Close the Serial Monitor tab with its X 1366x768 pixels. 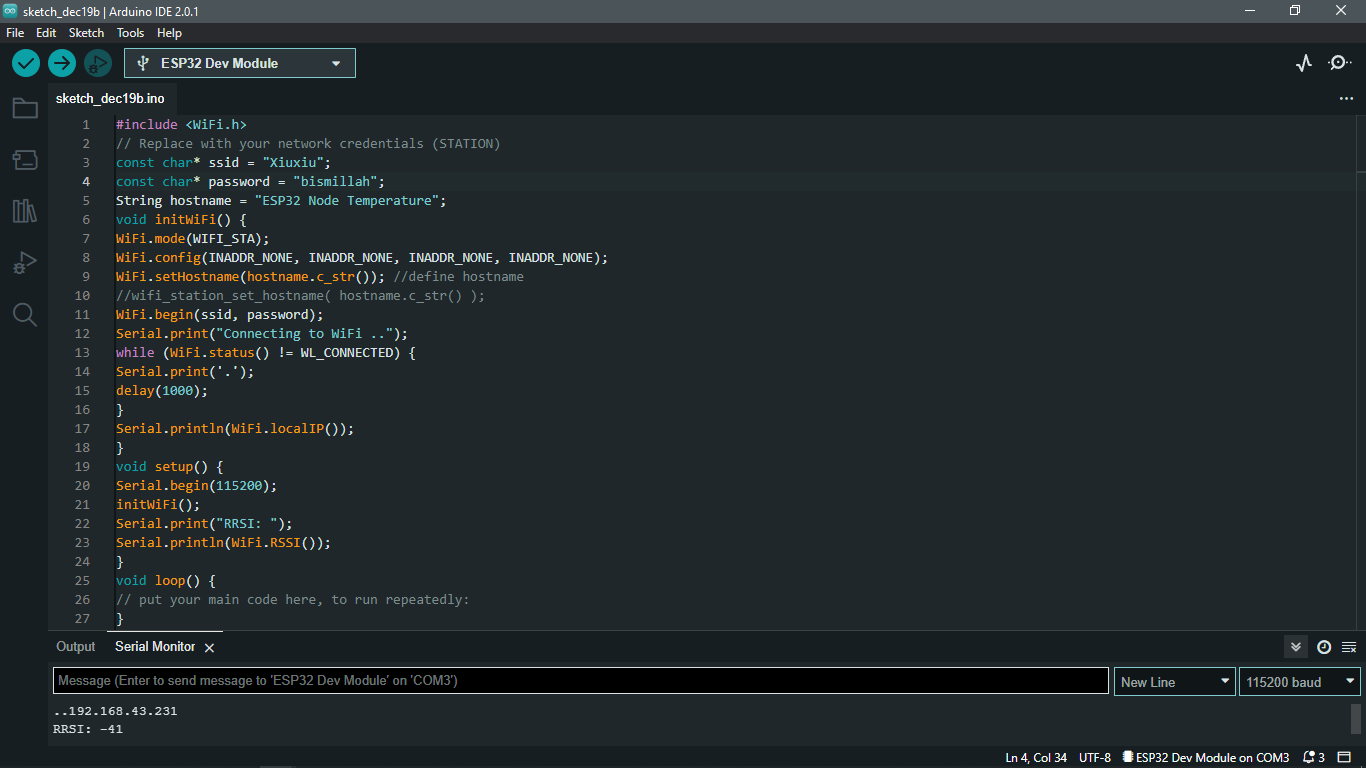coord(209,647)
